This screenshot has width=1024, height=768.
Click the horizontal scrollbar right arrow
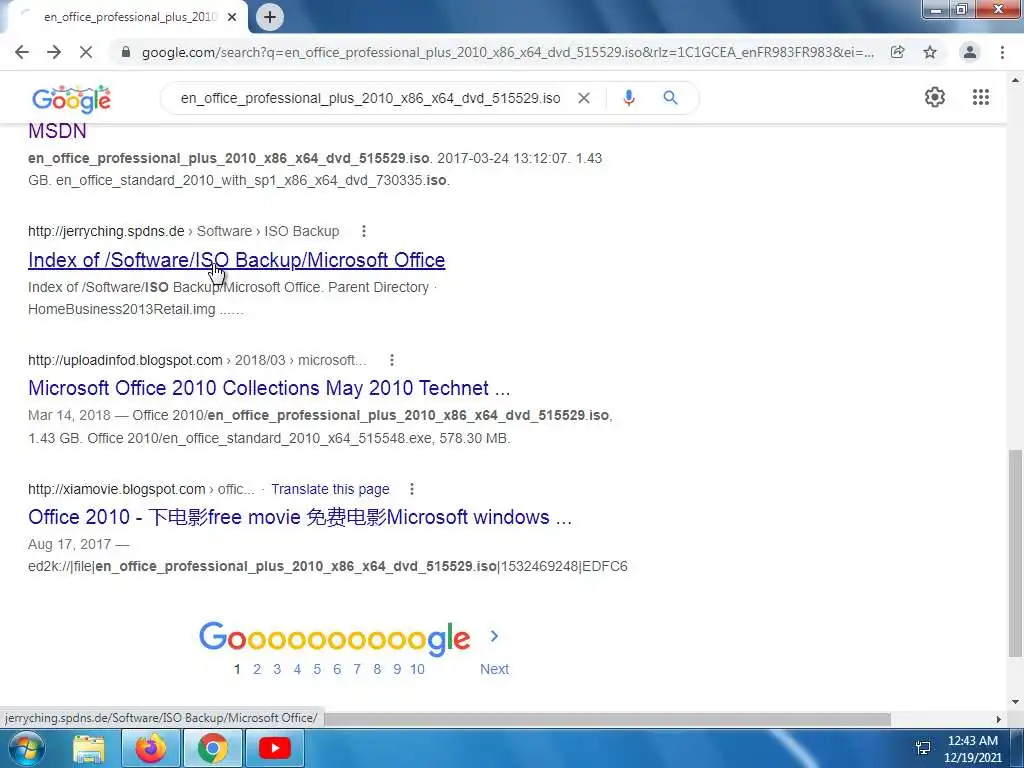point(999,718)
